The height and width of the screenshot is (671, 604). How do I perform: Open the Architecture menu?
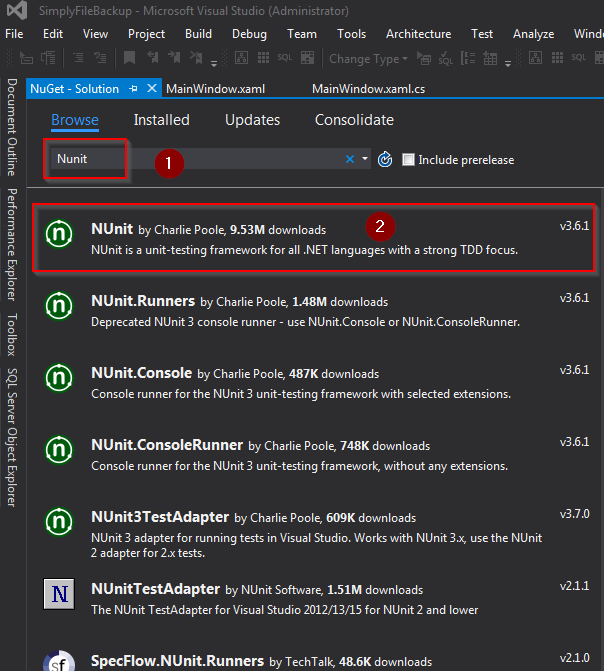point(419,34)
